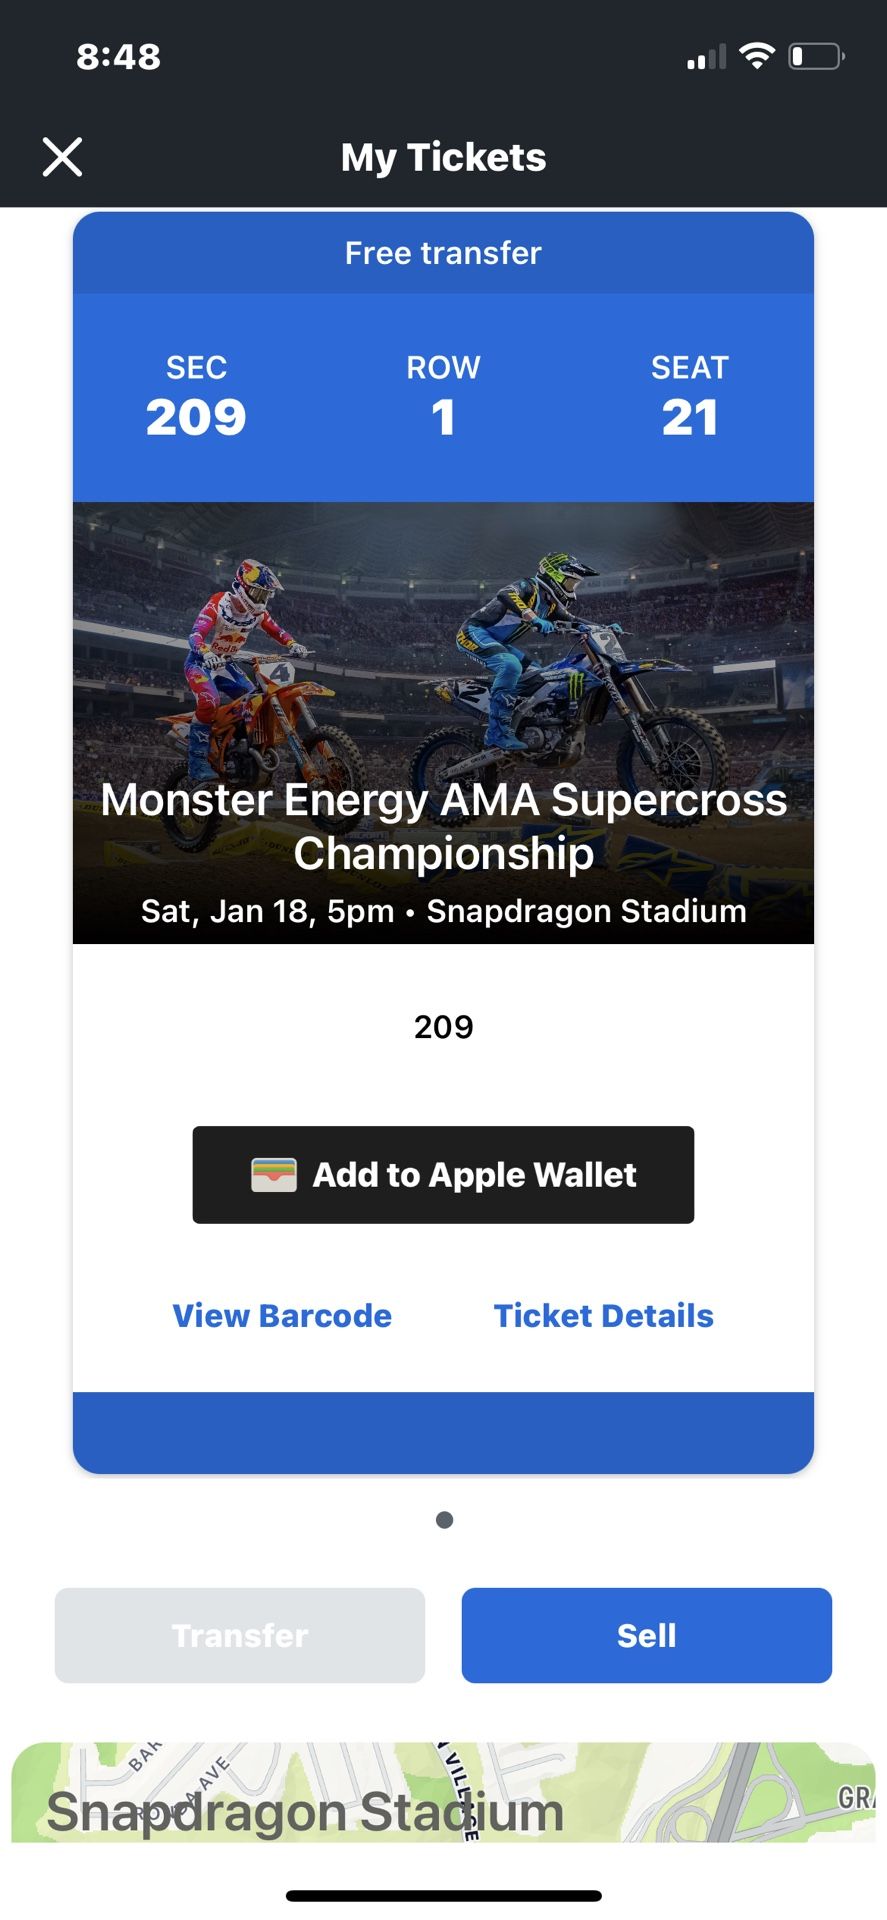Tap the greyed-out Transfer button
Screen dimensions: 887x1920
240,1635
